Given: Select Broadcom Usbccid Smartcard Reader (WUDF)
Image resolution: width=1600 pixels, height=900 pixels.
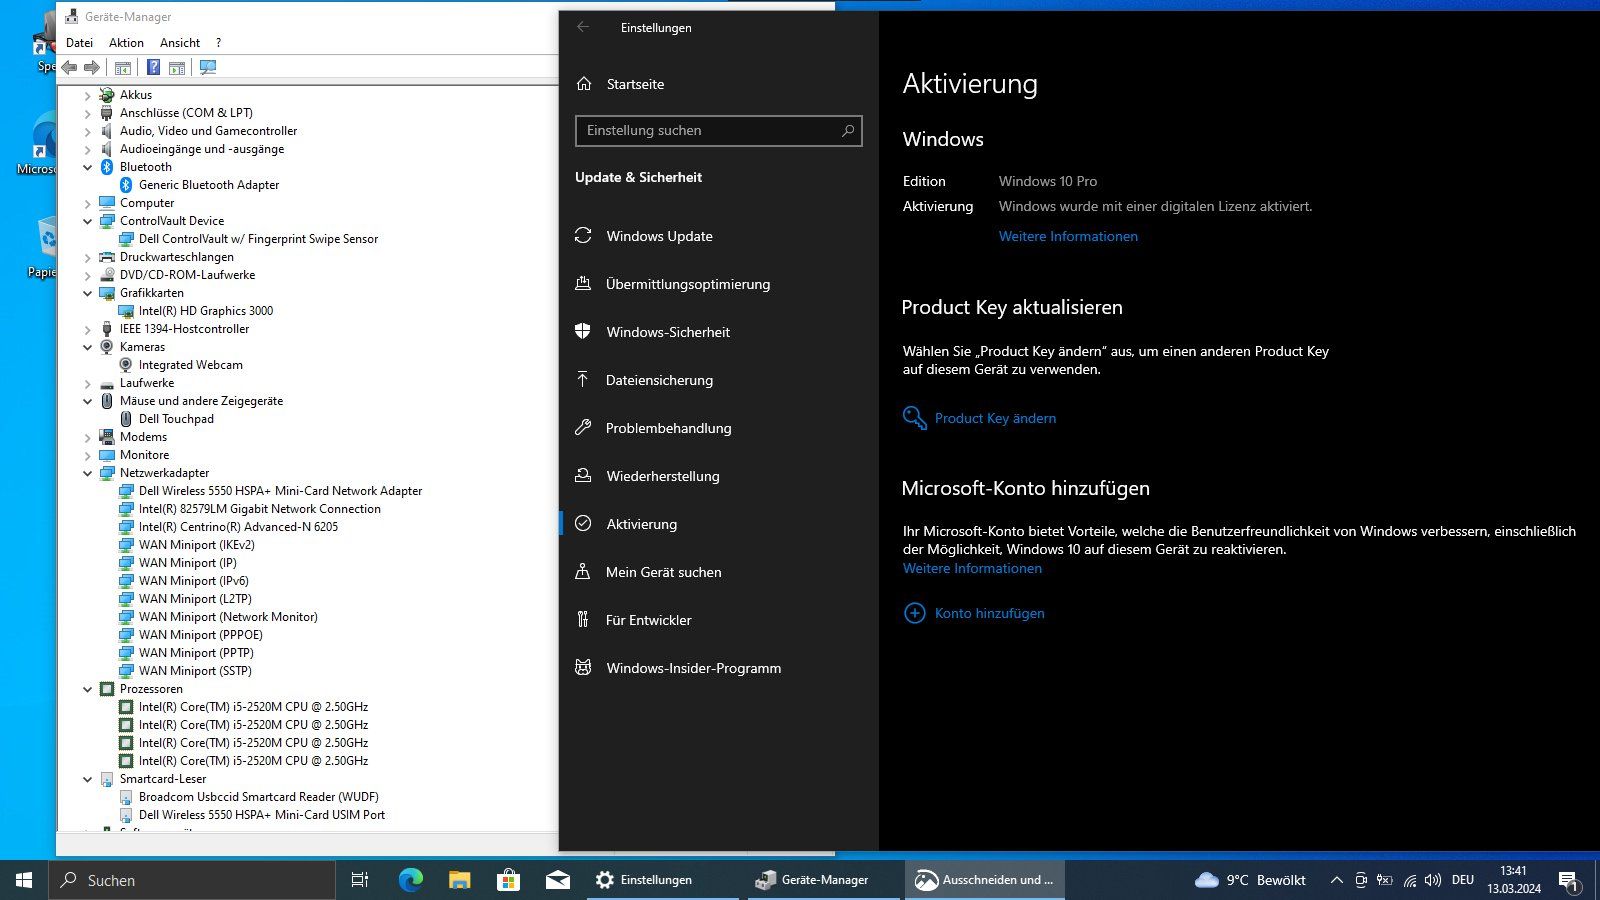Looking at the screenshot, I should click(258, 797).
